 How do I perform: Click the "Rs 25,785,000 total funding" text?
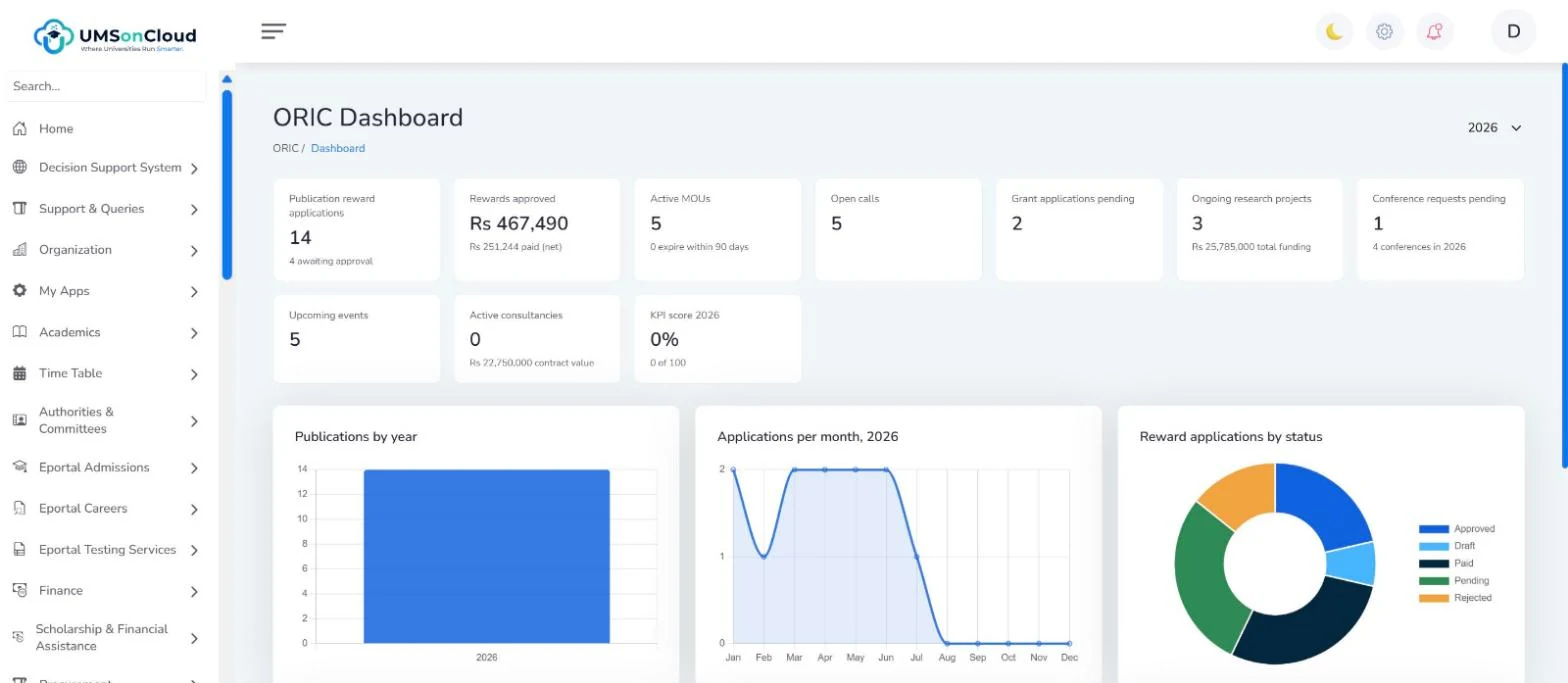tap(1251, 246)
